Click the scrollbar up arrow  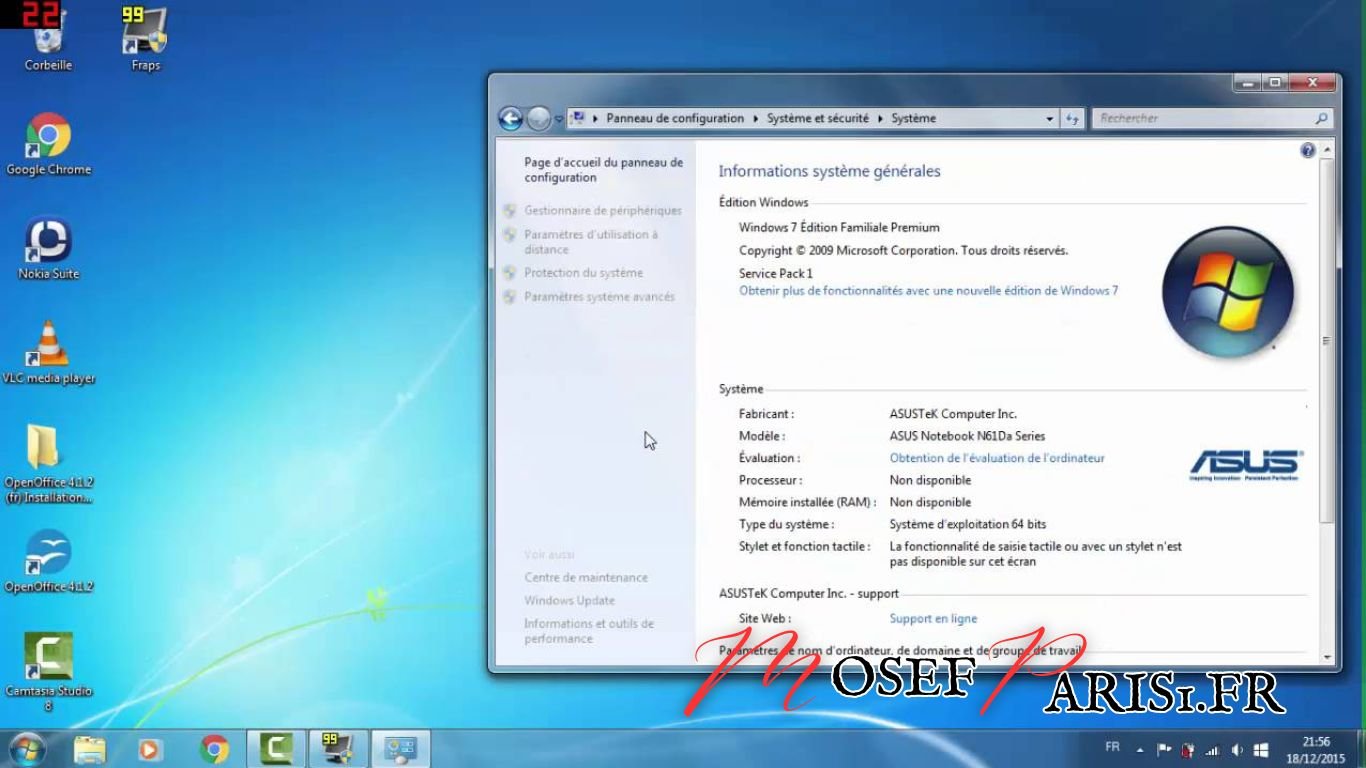pyautogui.click(x=1327, y=150)
